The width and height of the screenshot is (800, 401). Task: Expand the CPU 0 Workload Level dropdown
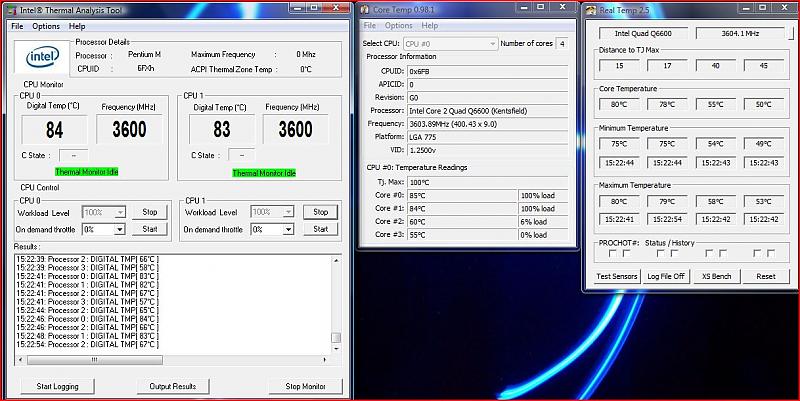120,212
